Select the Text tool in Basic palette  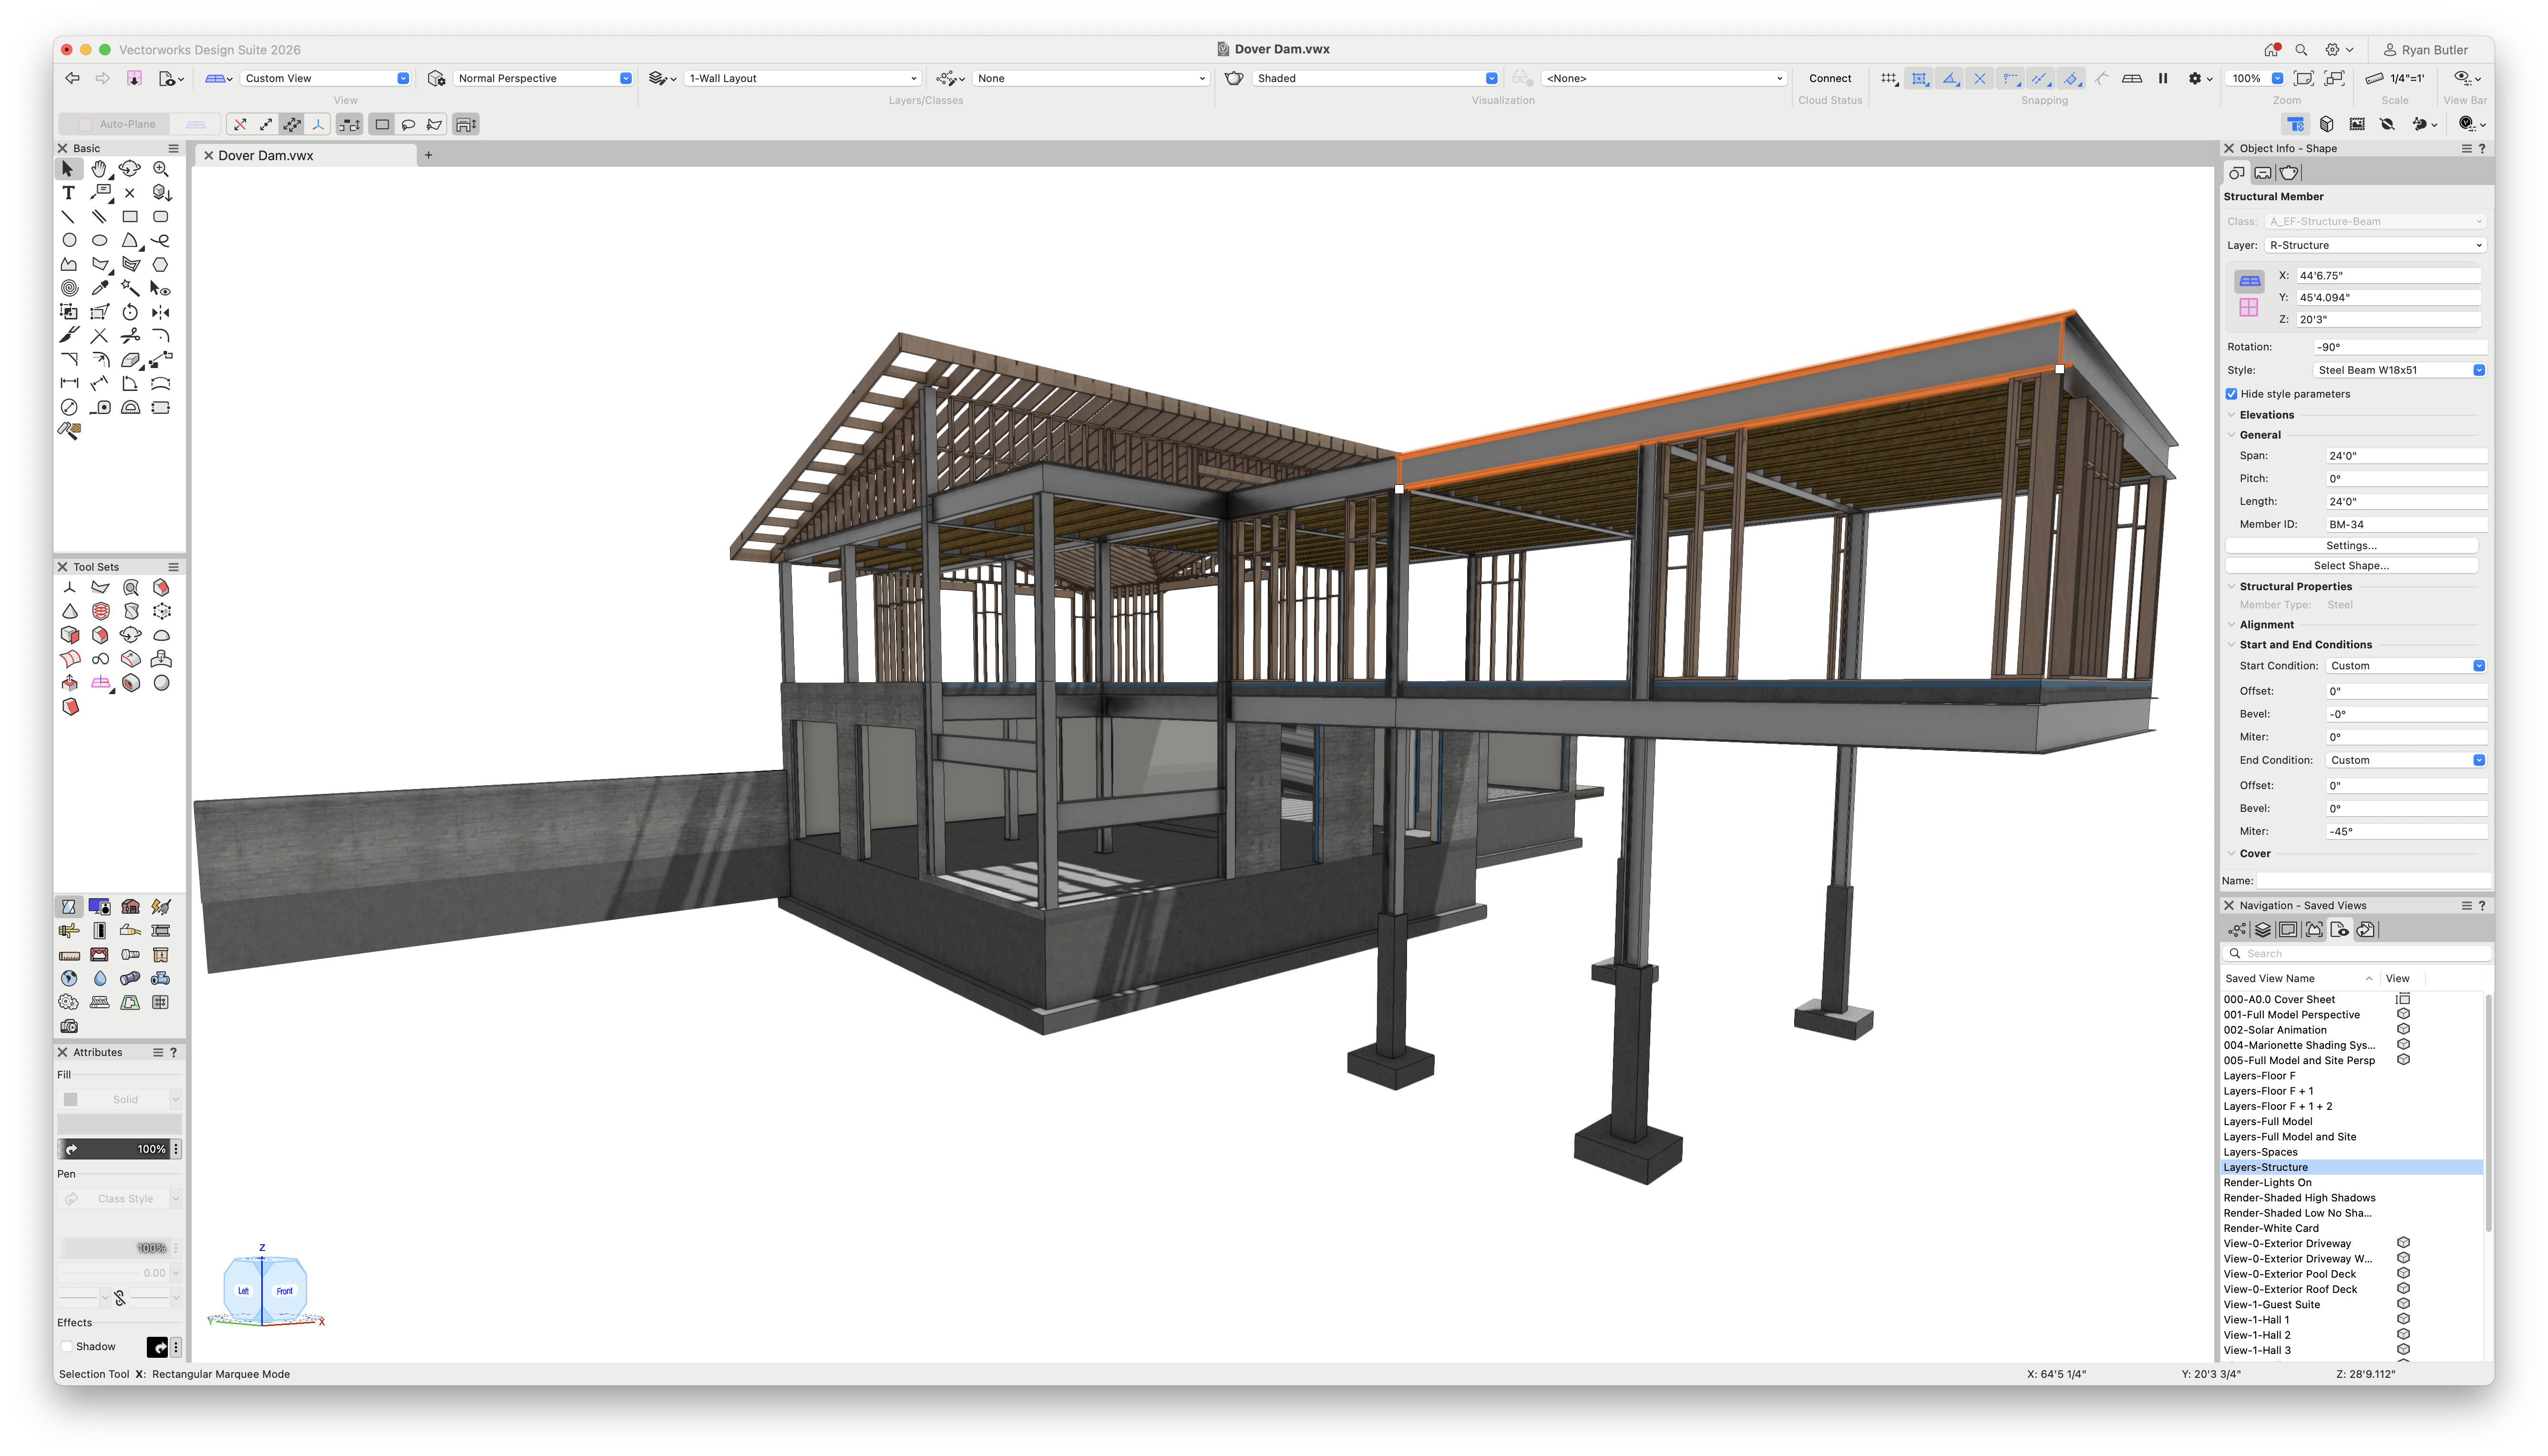[68, 193]
